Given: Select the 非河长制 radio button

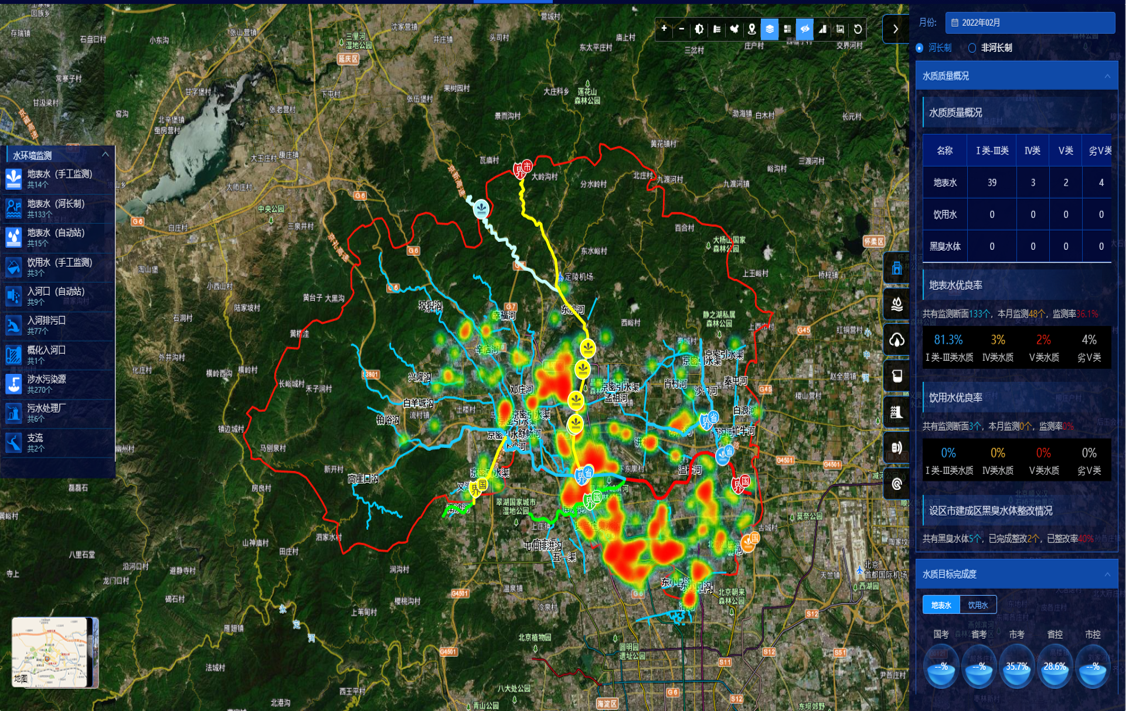Looking at the screenshot, I should coord(972,48).
